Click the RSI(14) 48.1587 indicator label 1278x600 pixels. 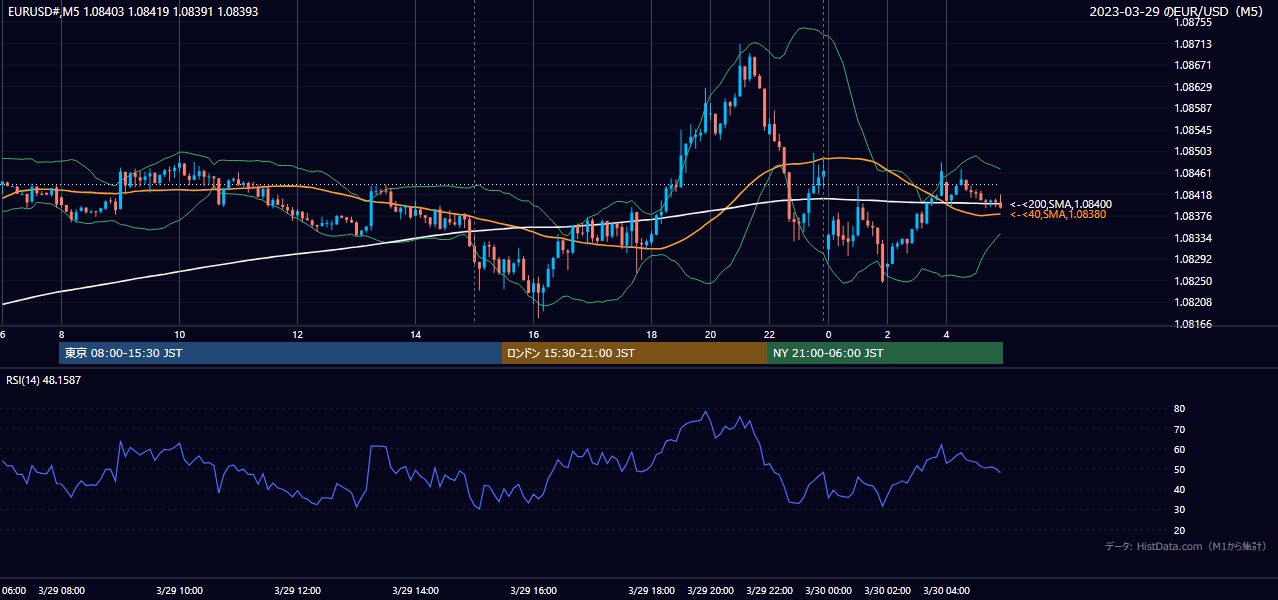(x=43, y=380)
